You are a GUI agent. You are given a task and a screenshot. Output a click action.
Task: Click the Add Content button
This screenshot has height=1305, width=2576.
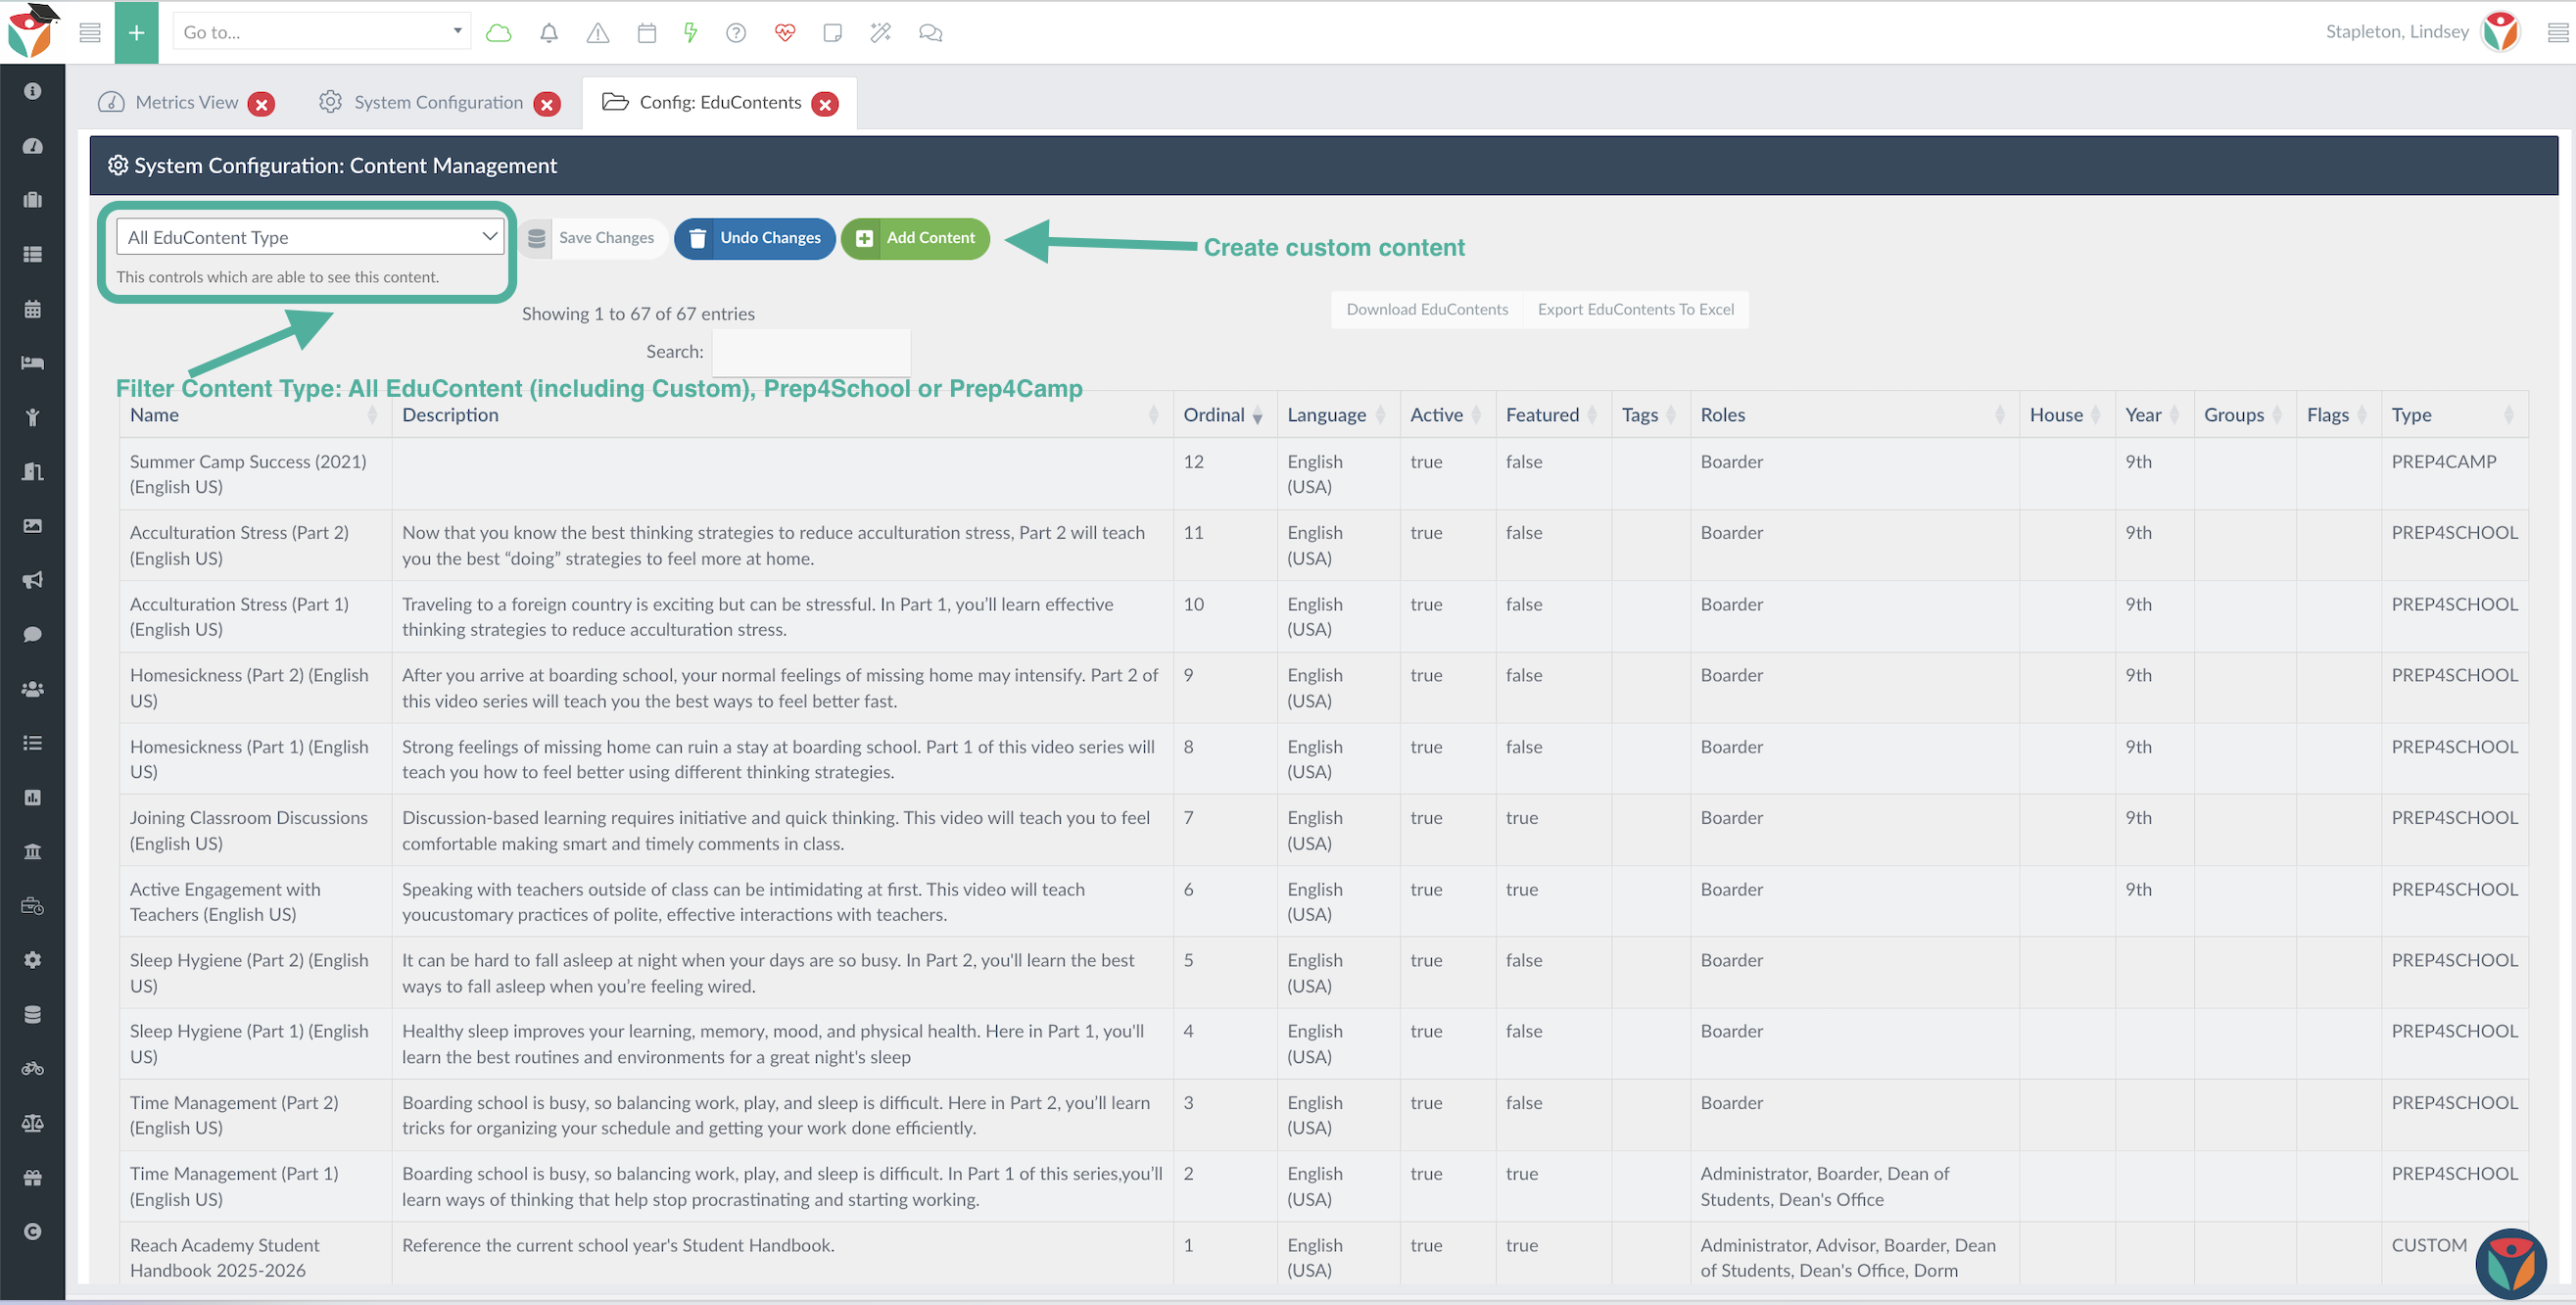[x=915, y=238]
